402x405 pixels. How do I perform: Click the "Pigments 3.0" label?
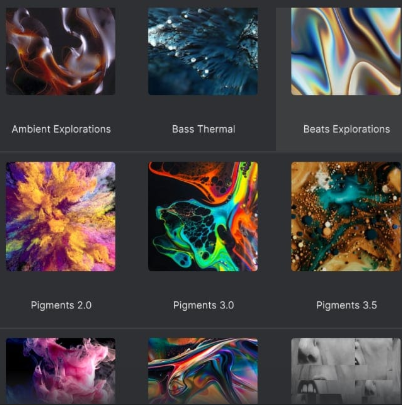[x=204, y=305]
